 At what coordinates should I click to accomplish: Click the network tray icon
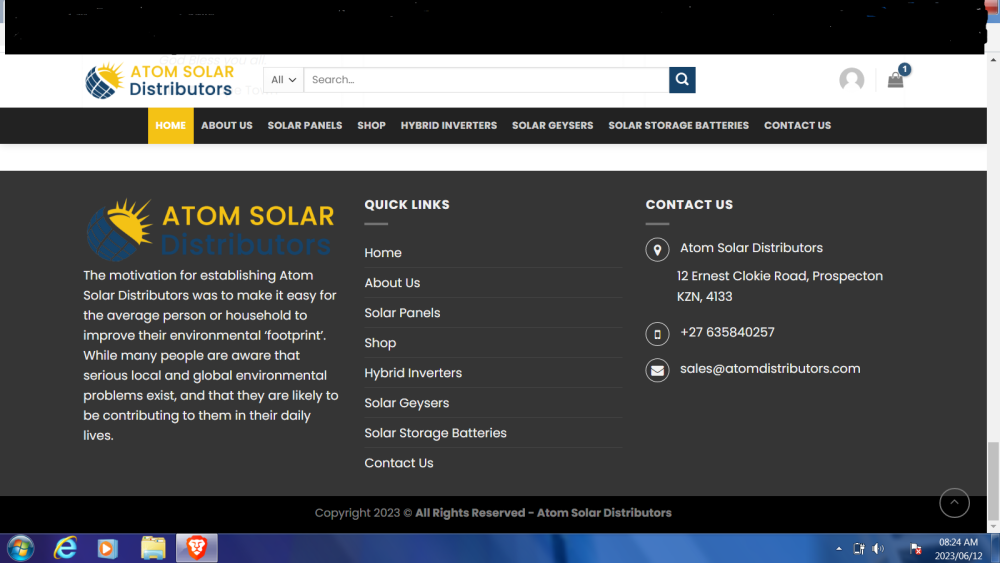(859, 548)
